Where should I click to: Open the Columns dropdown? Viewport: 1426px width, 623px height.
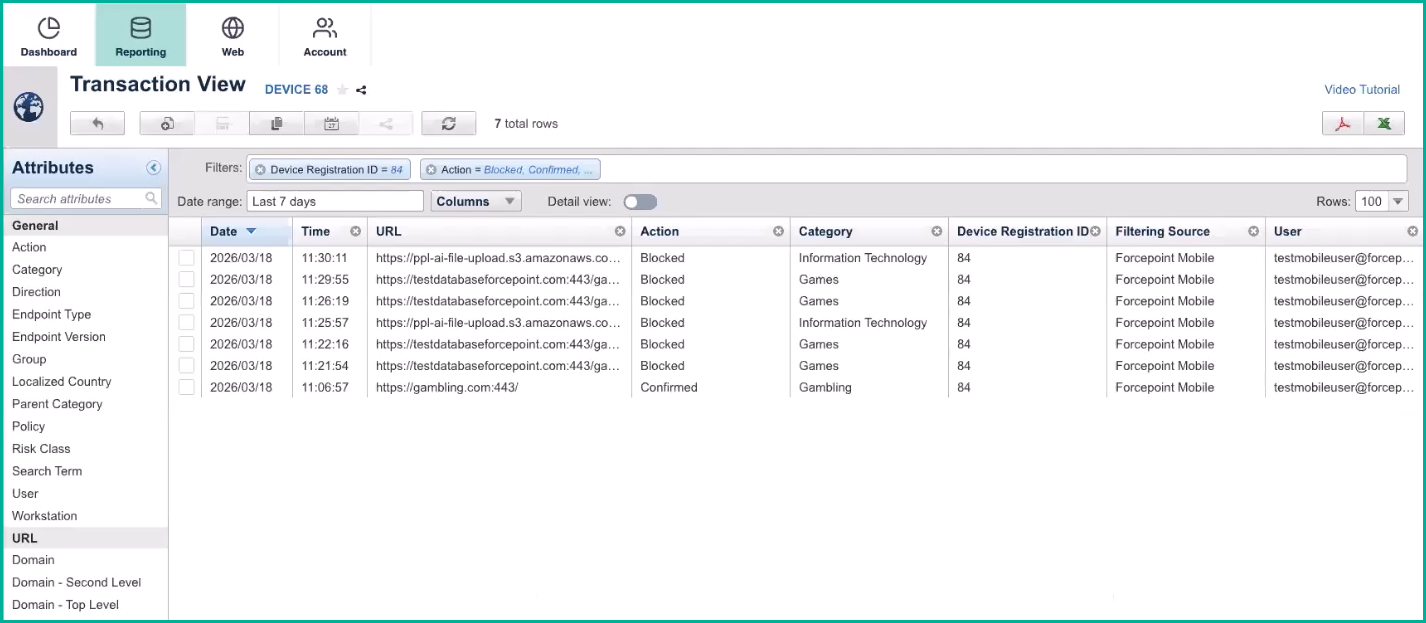476,202
